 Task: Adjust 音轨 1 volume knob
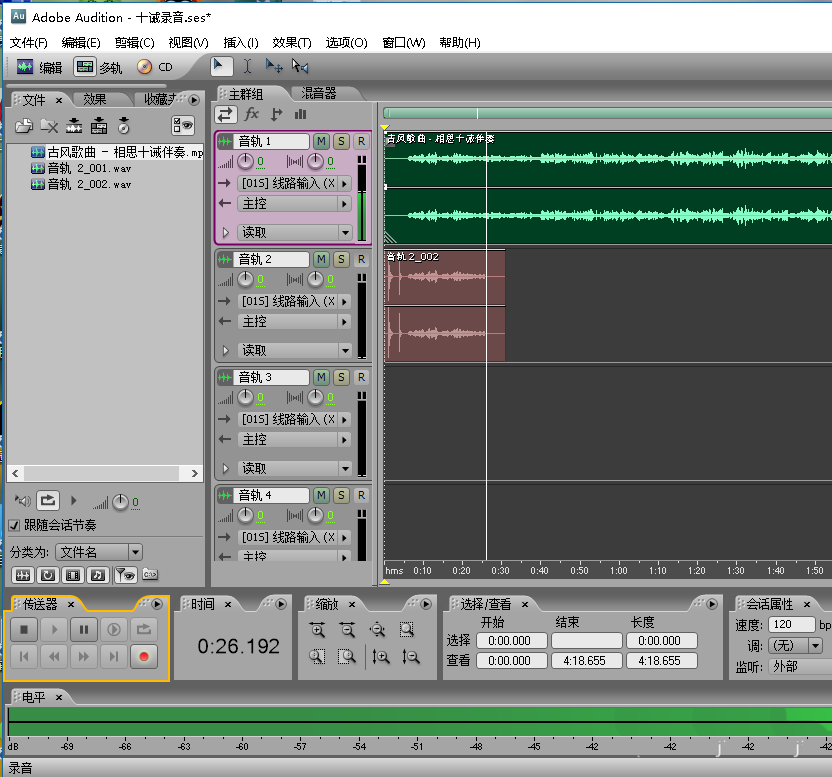245,161
